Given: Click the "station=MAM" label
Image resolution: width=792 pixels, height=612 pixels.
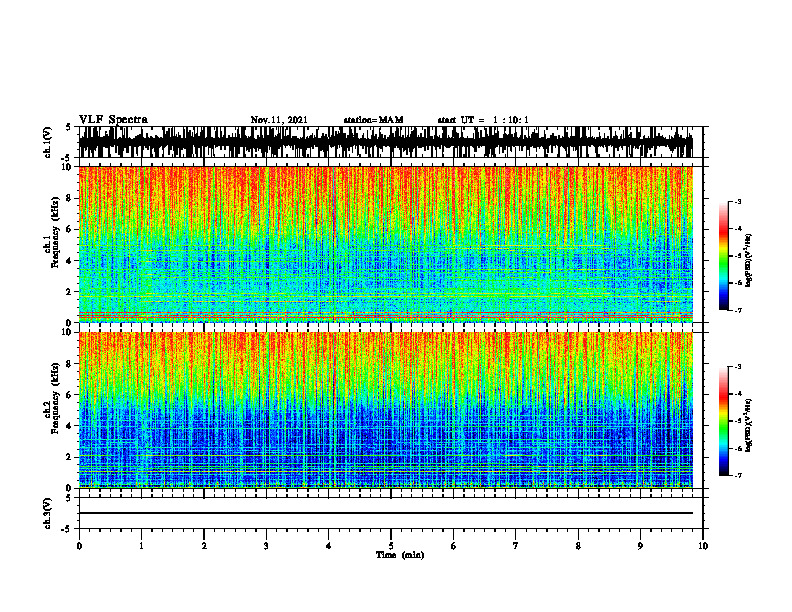Looking at the screenshot, I should (373, 120).
